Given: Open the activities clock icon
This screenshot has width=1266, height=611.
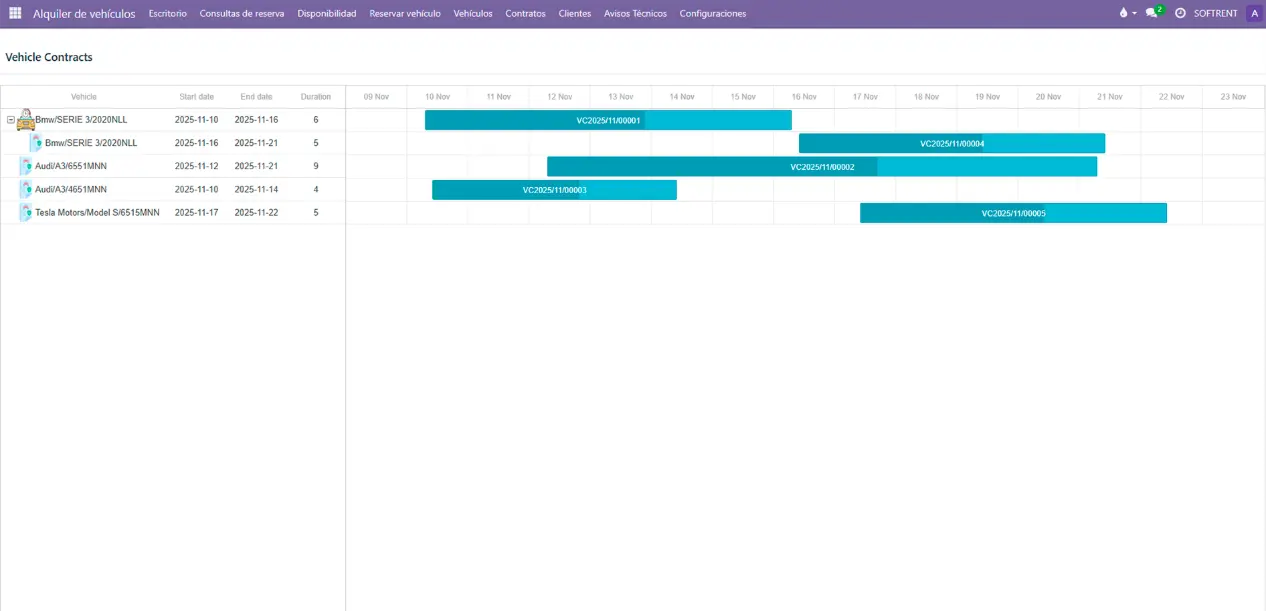Looking at the screenshot, I should pos(1180,14).
